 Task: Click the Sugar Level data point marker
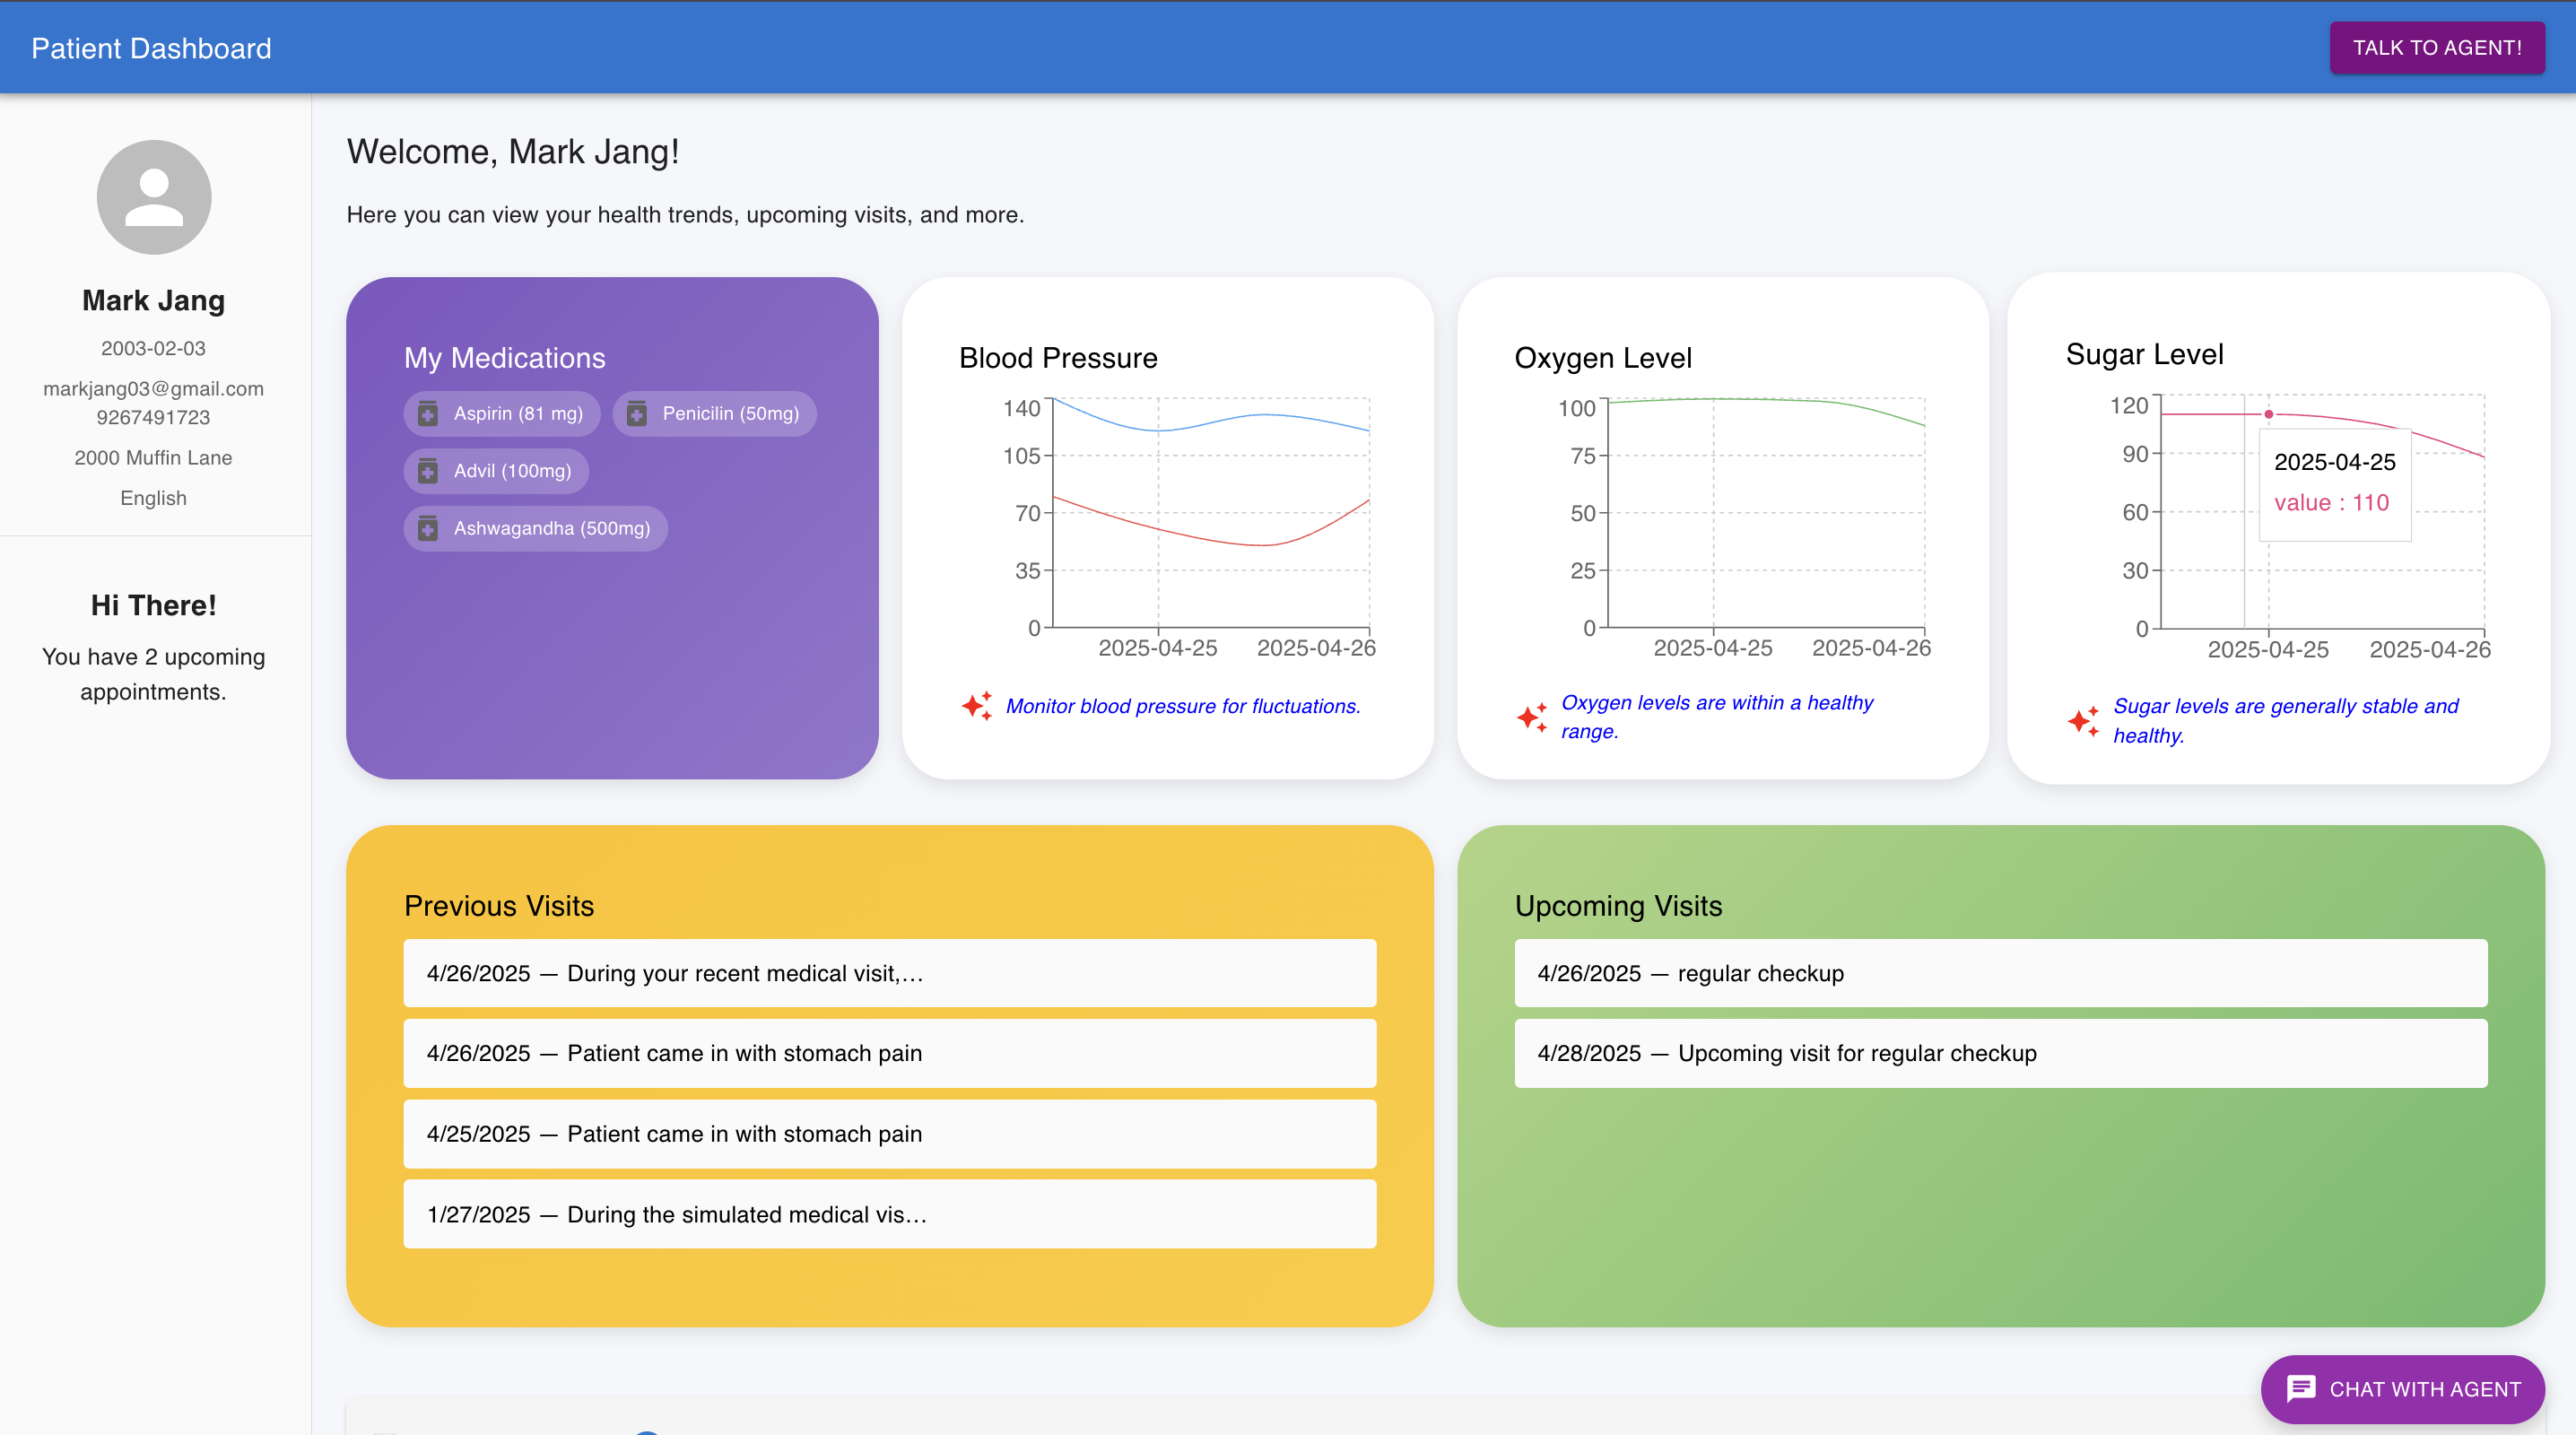coord(2269,414)
